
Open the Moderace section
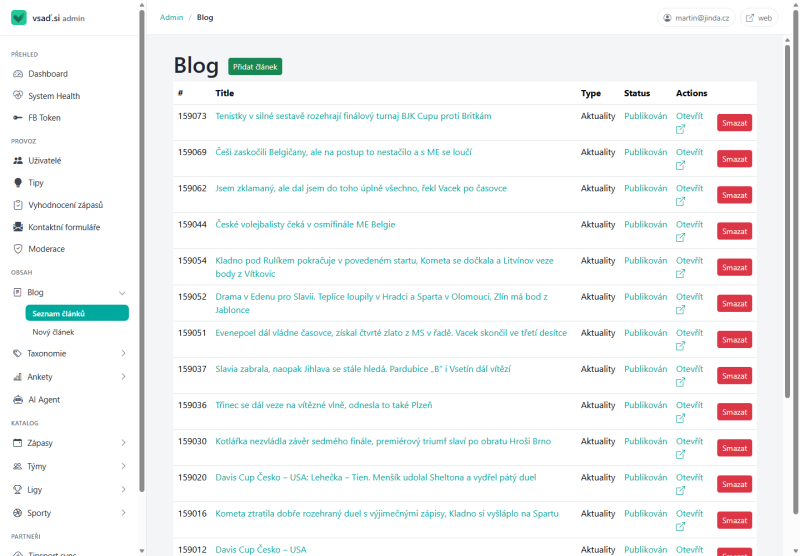46,249
